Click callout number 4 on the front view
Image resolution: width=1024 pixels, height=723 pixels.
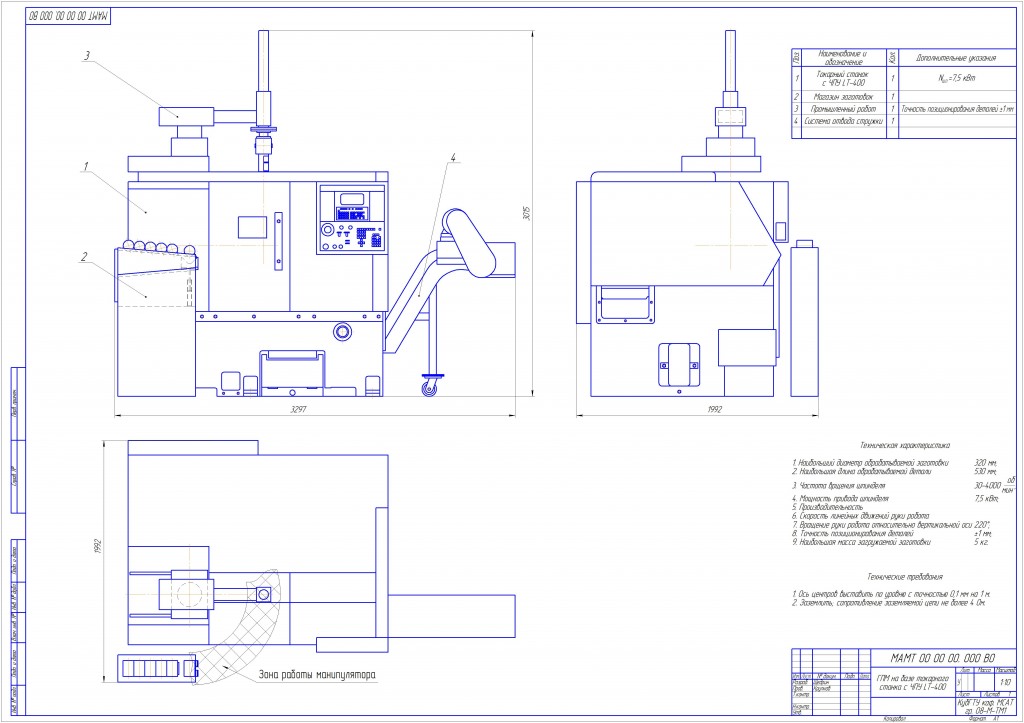pyautogui.click(x=452, y=157)
